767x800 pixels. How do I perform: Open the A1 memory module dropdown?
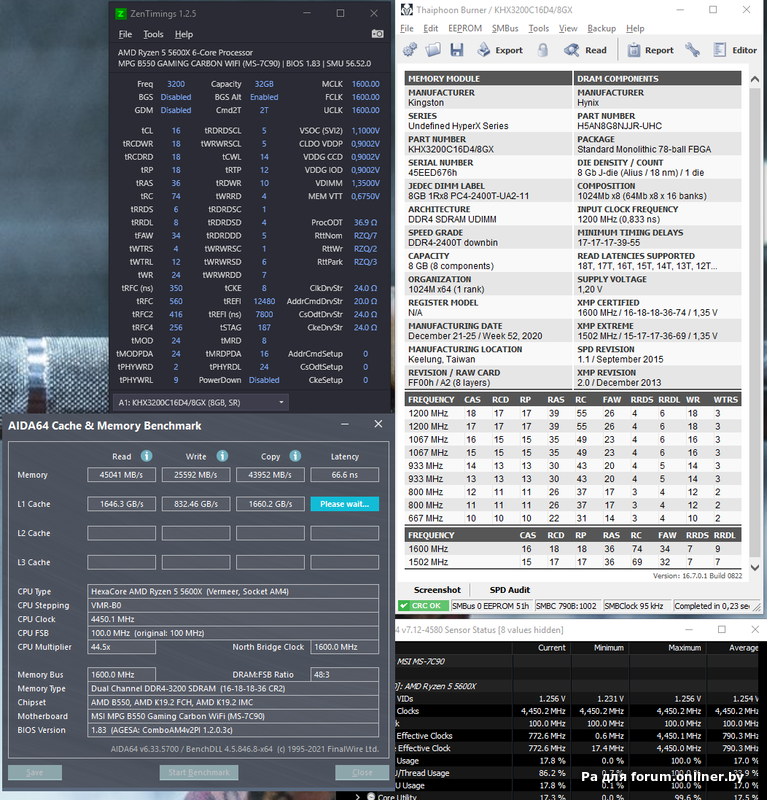[x=202, y=402]
